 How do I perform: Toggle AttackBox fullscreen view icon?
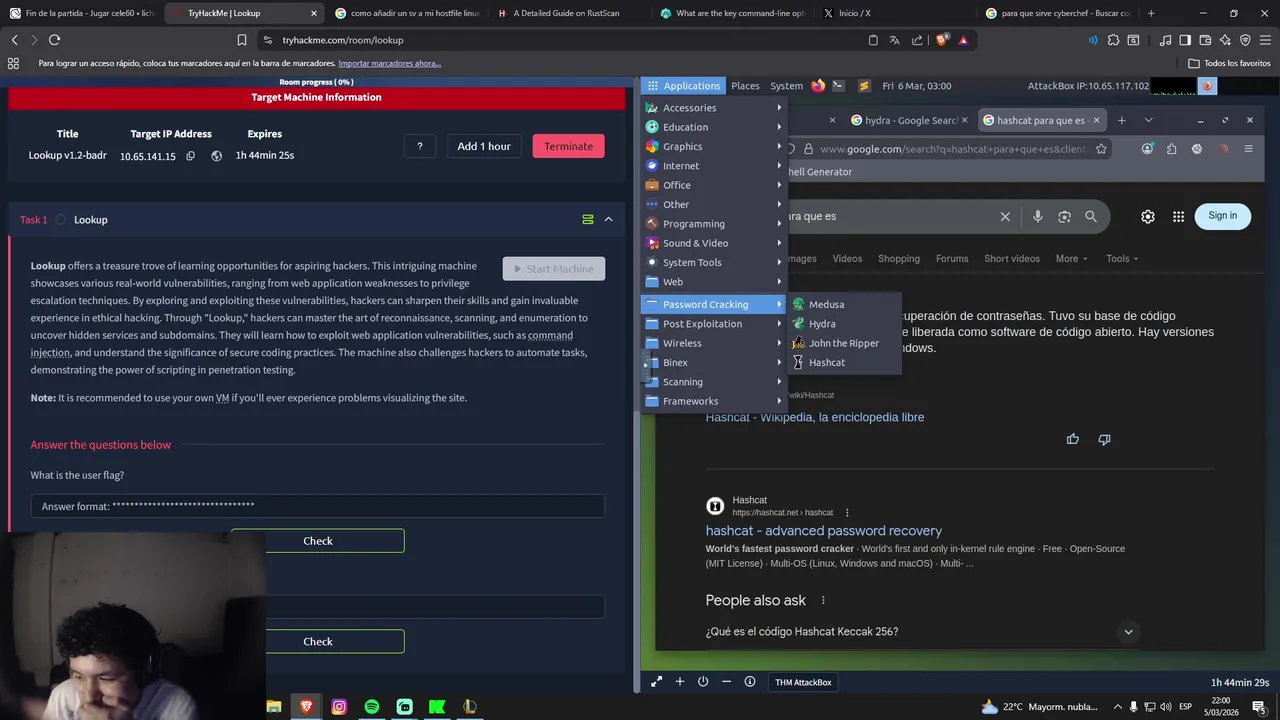click(656, 682)
